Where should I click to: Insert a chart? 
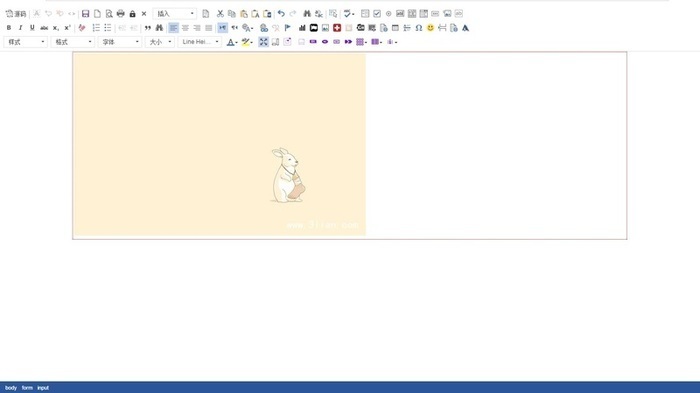302,28
